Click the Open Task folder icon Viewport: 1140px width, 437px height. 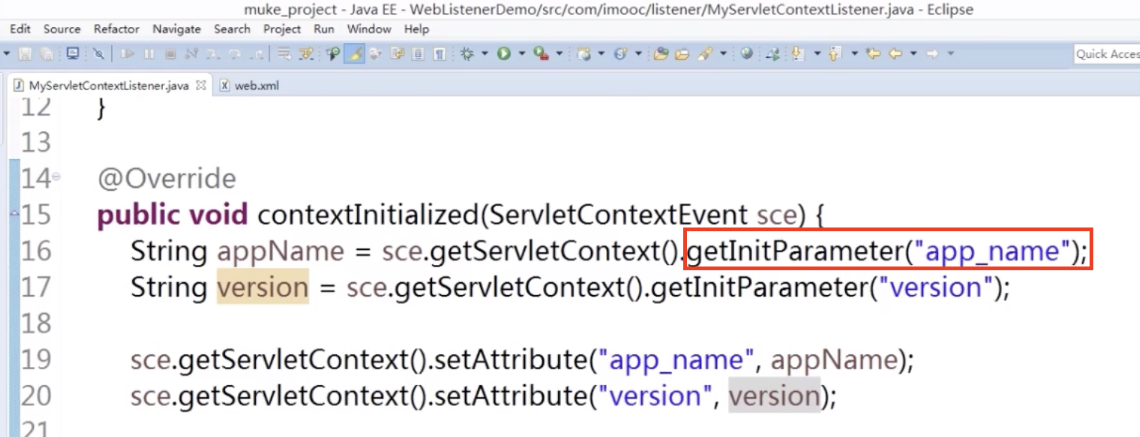coord(682,54)
